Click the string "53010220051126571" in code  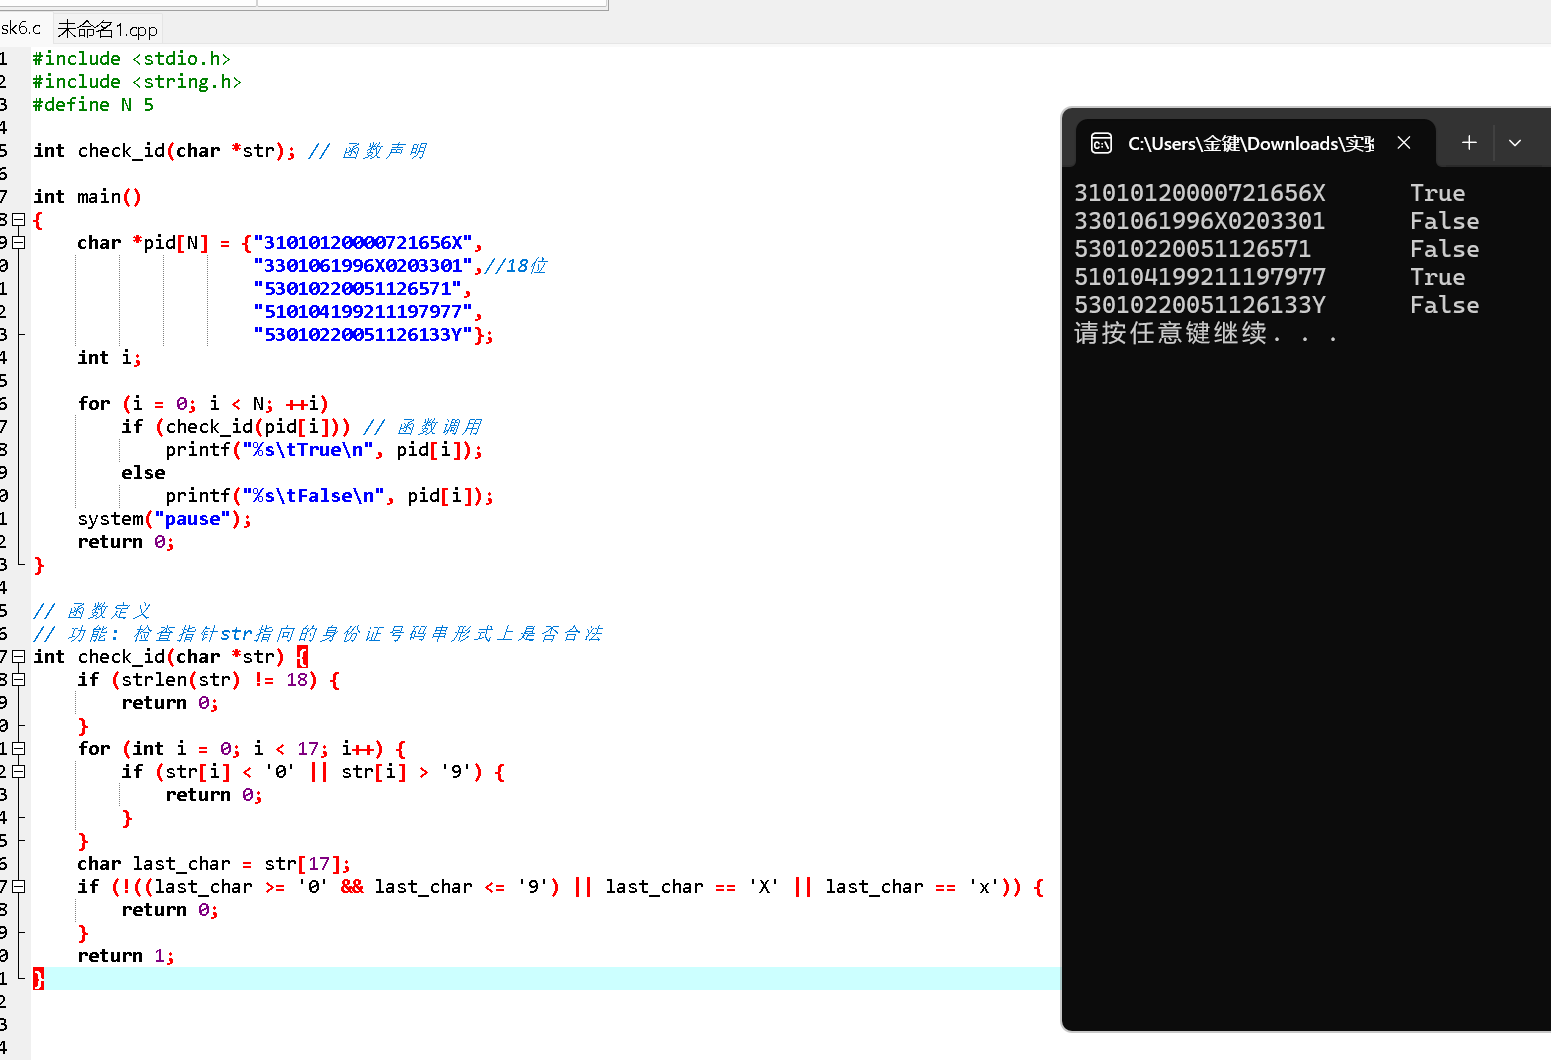(x=357, y=289)
